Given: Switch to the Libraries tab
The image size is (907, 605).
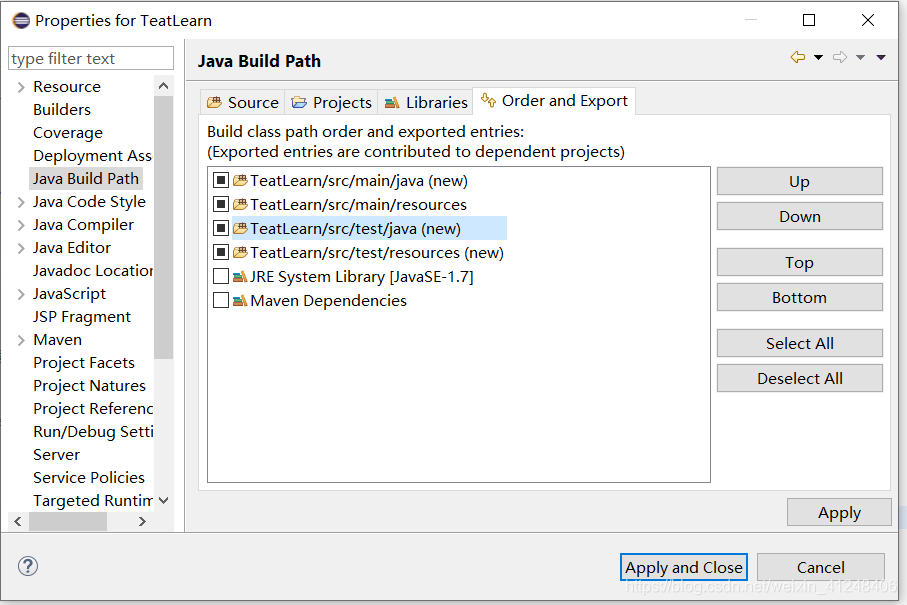Looking at the screenshot, I should pos(425,102).
